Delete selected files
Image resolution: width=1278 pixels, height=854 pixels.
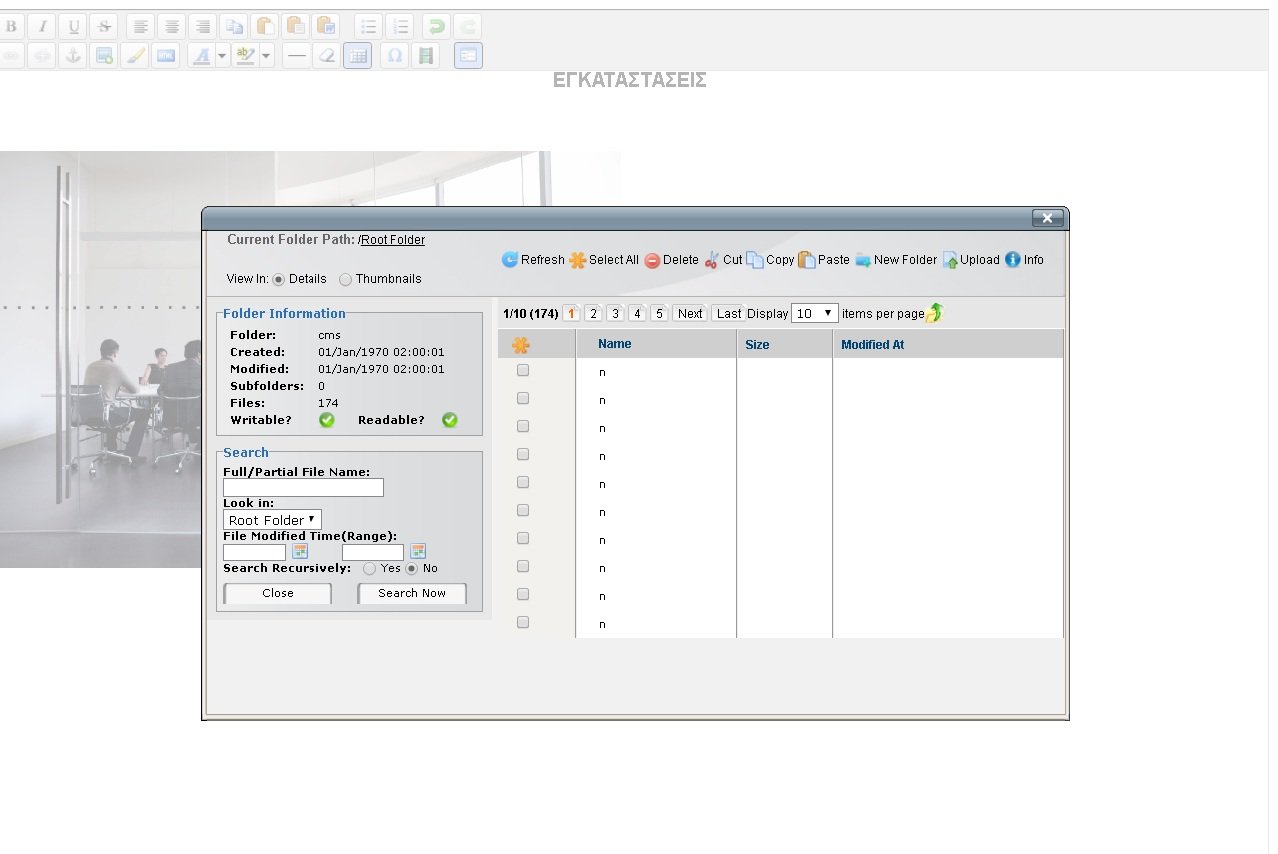pos(671,260)
